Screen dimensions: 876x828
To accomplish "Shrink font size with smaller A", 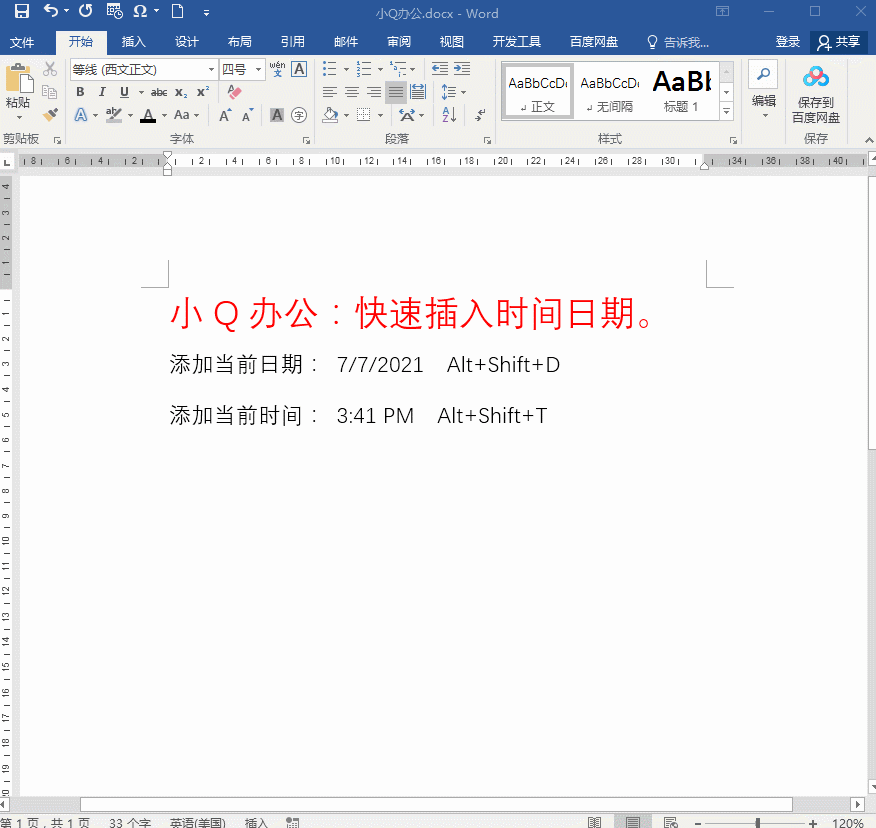I will tap(247, 116).
